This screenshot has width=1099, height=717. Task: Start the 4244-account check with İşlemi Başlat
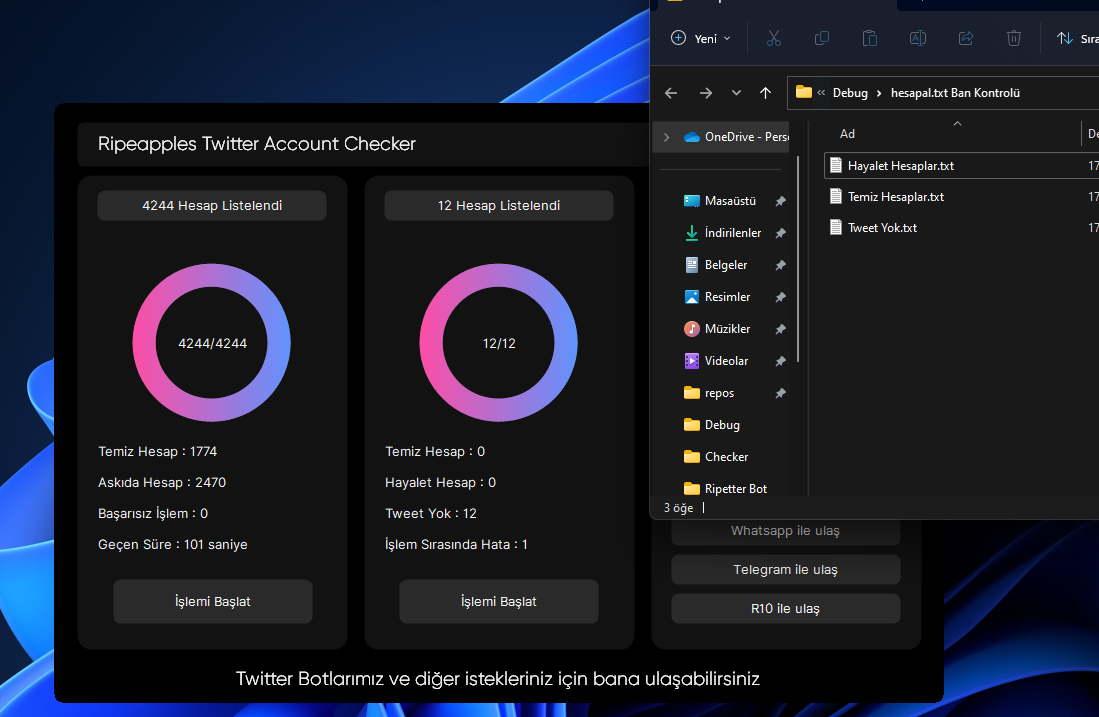point(212,601)
